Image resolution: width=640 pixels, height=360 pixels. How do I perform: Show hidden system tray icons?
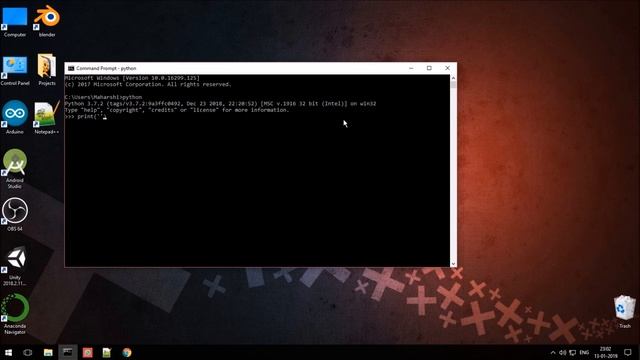click(553, 353)
